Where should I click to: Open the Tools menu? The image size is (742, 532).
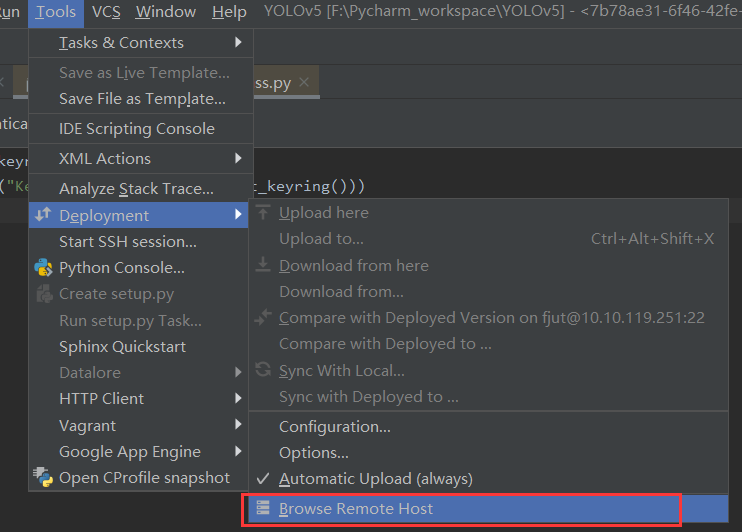[x=56, y=12]
